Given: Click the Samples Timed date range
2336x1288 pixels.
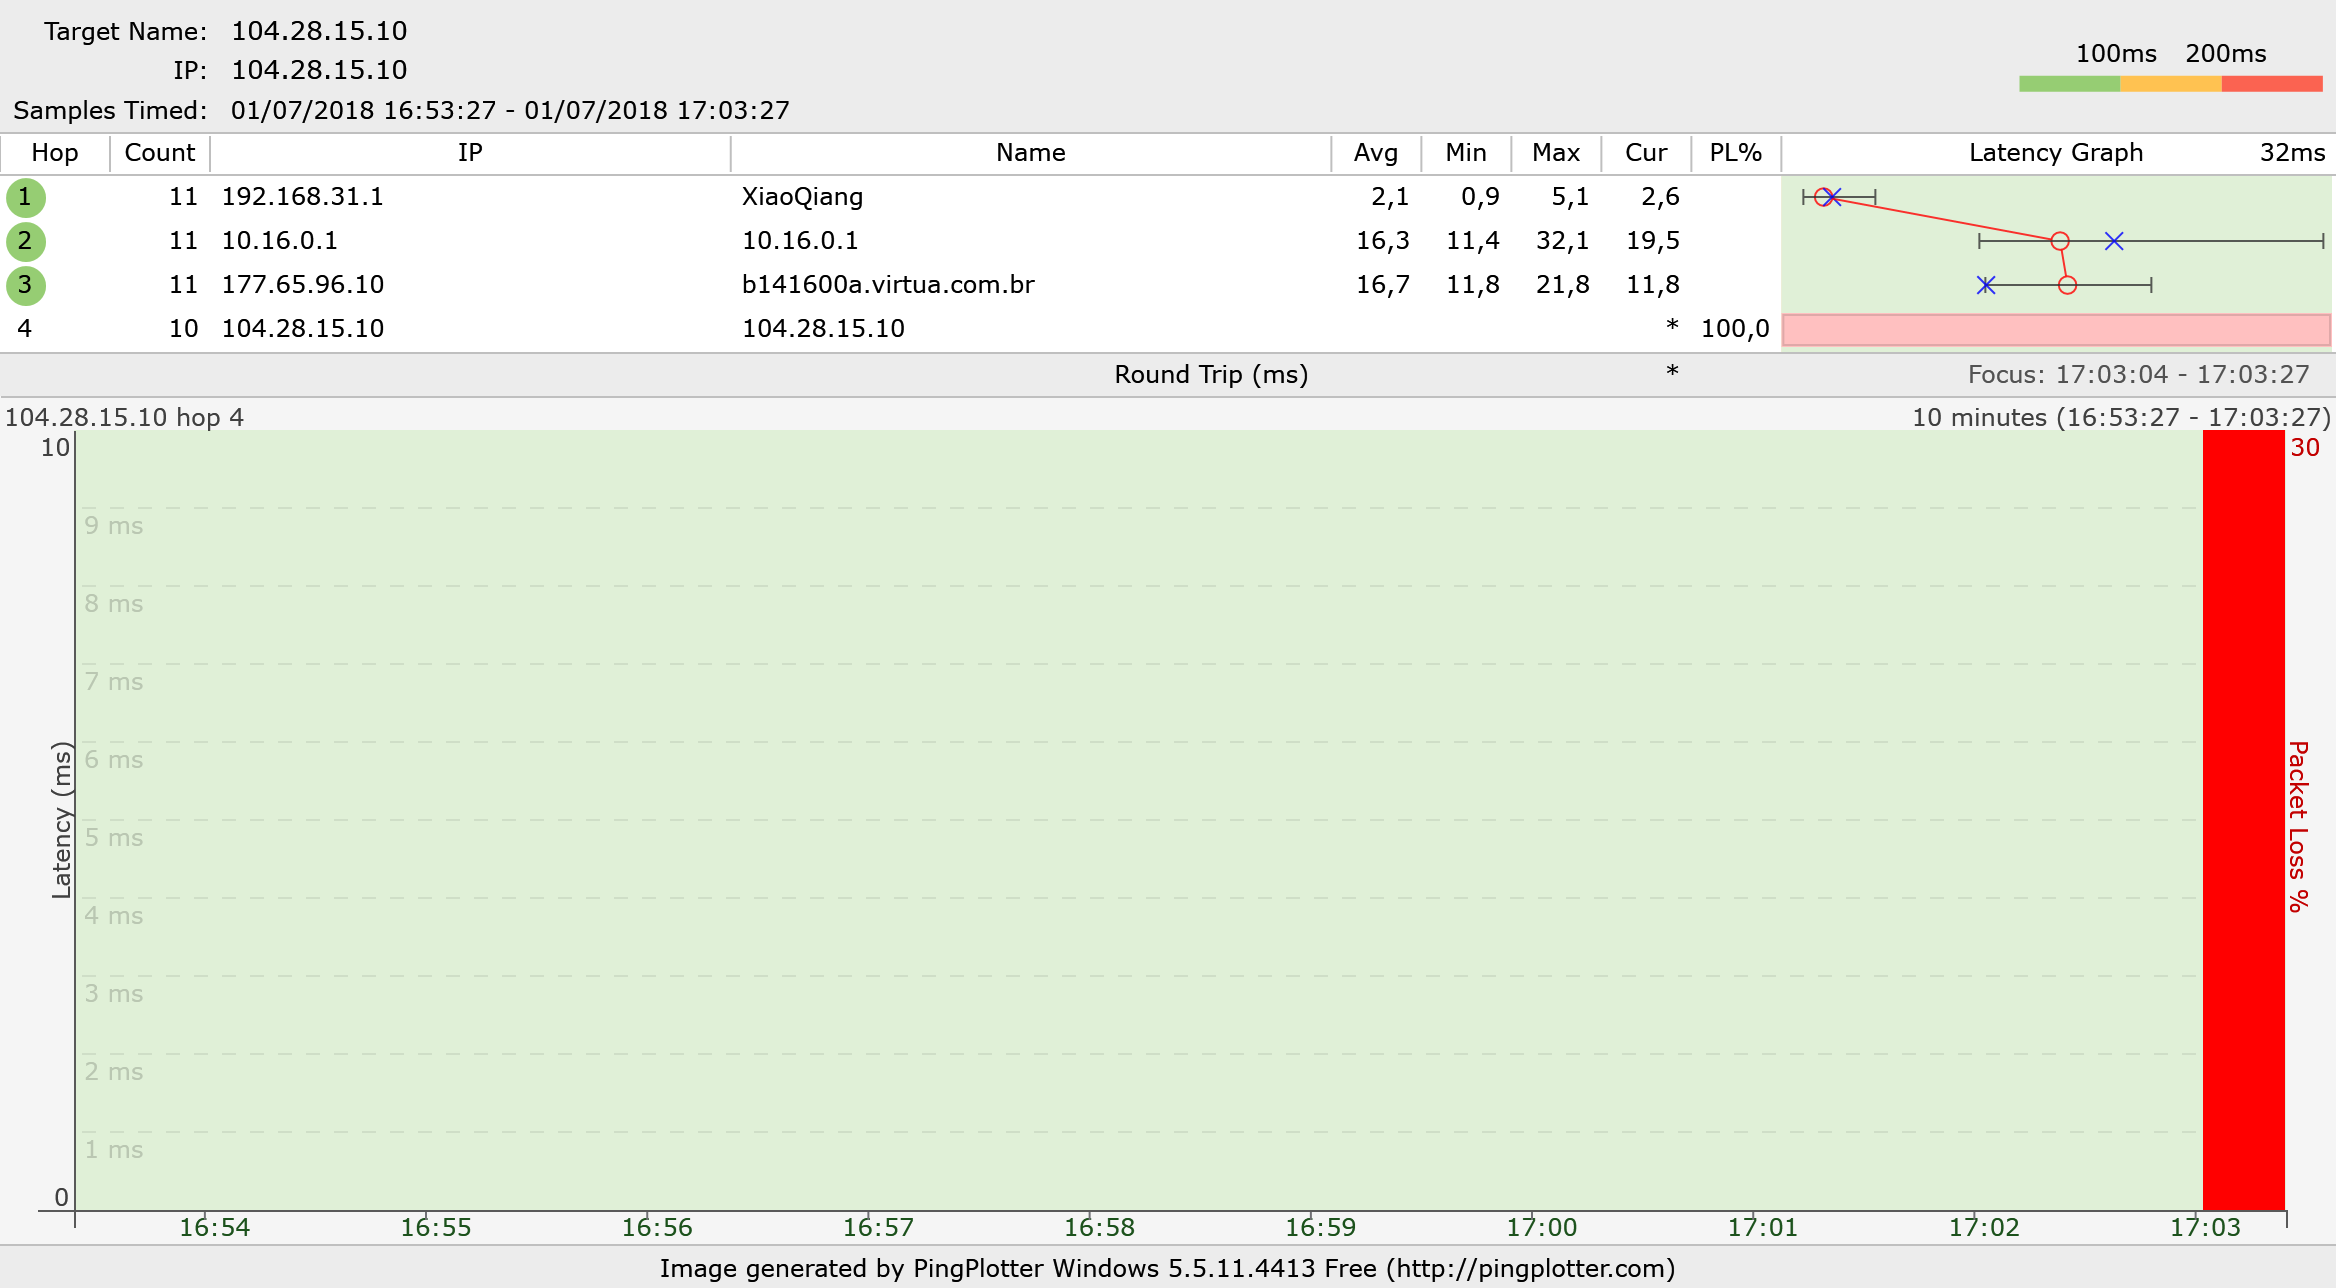Looking at the screenshot, I should 510,110.
